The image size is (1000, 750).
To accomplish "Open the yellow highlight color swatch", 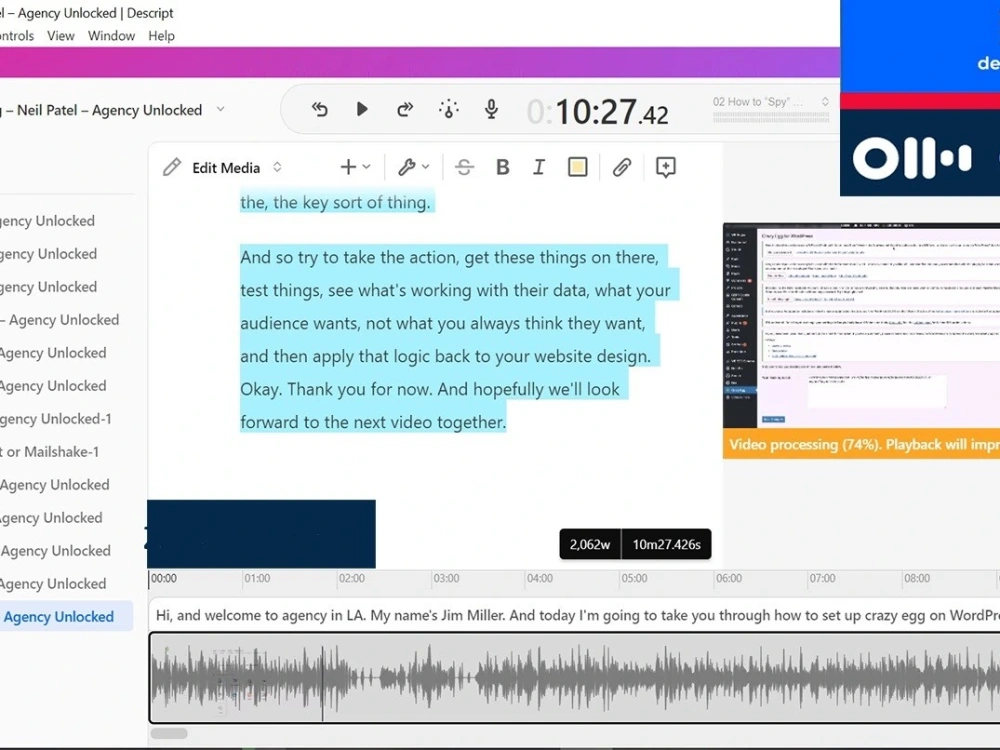I will click(x=577, y=167).
